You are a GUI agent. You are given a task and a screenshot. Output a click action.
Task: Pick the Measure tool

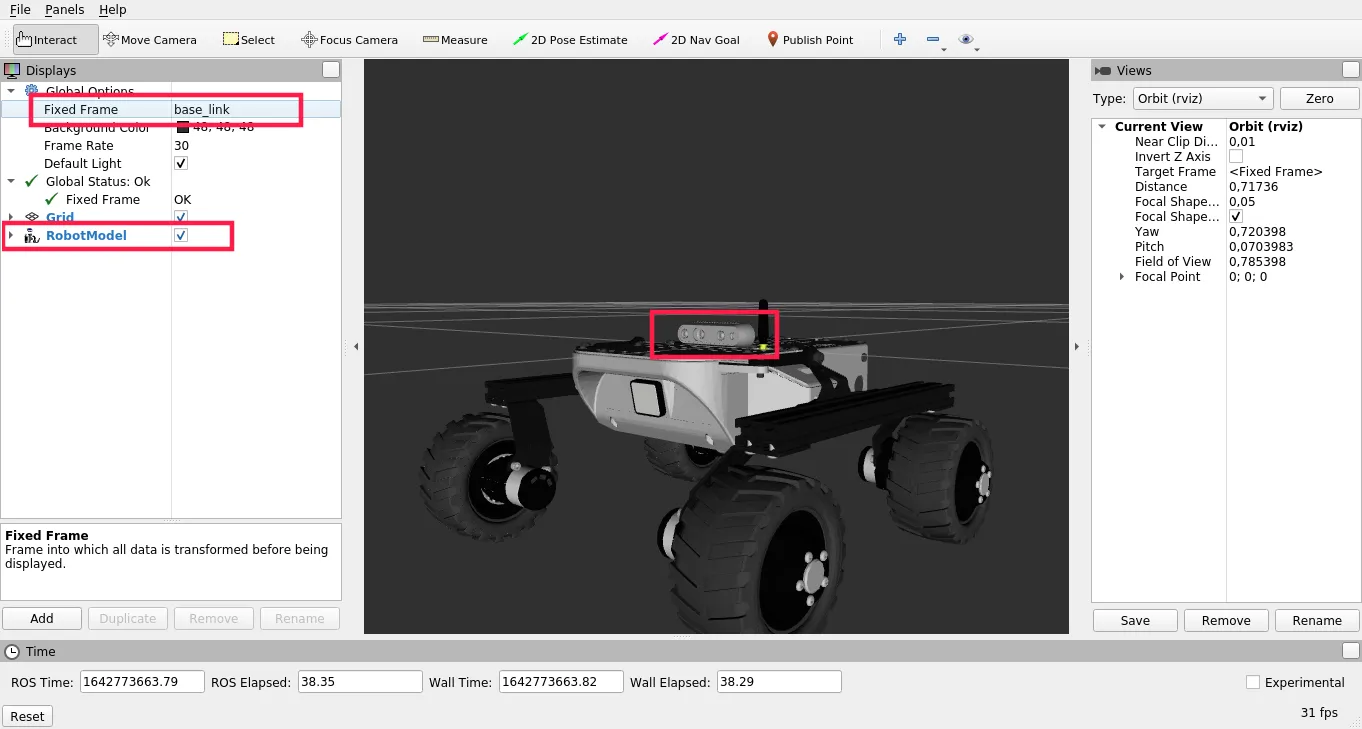click(x=455, y=40)
